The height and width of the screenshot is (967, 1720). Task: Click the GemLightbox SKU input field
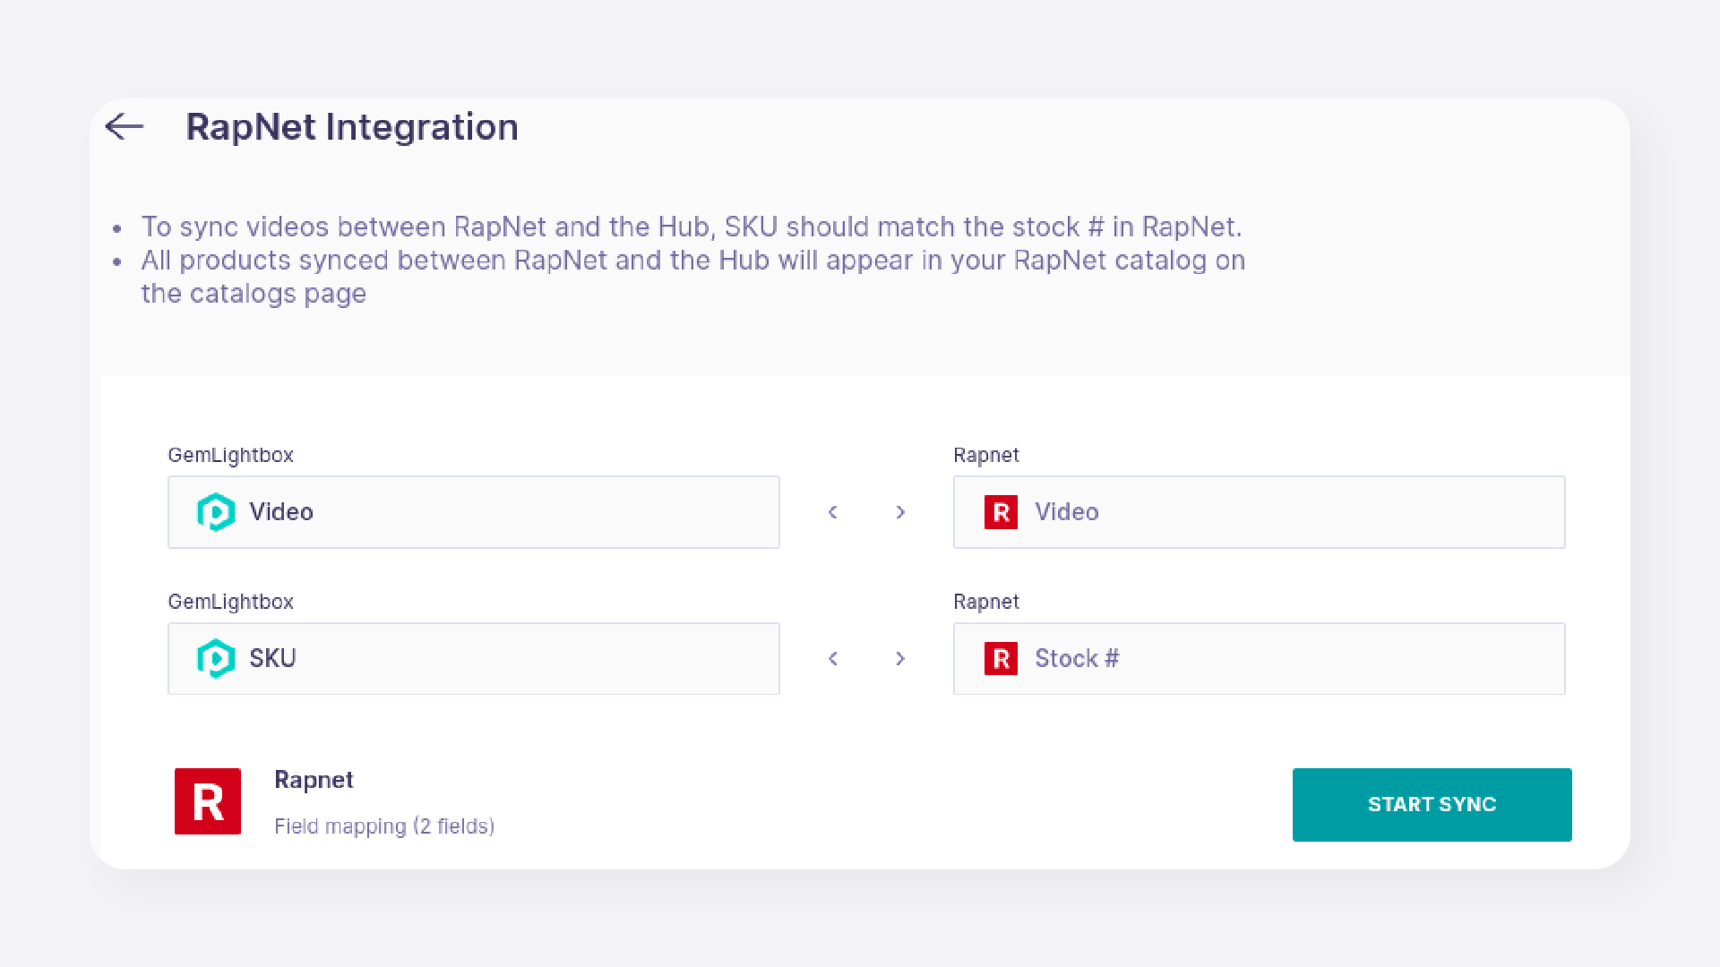point(473,658)
